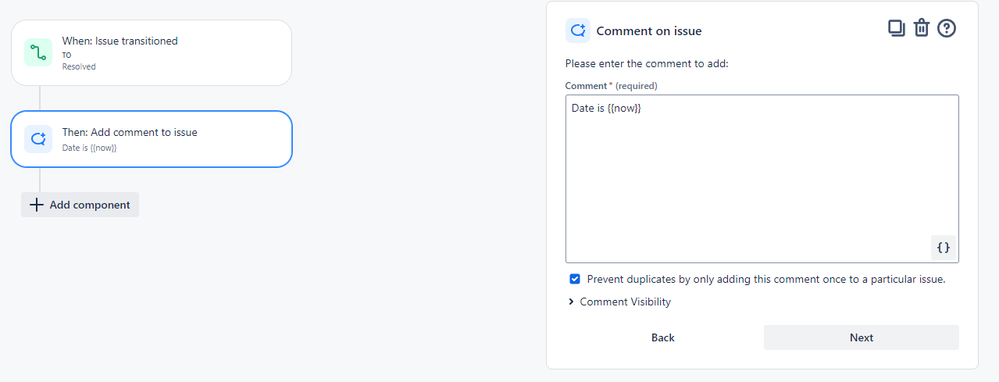Click the plus icon beside Add component
Screen dimensions: 999x382
pos(37,205)
